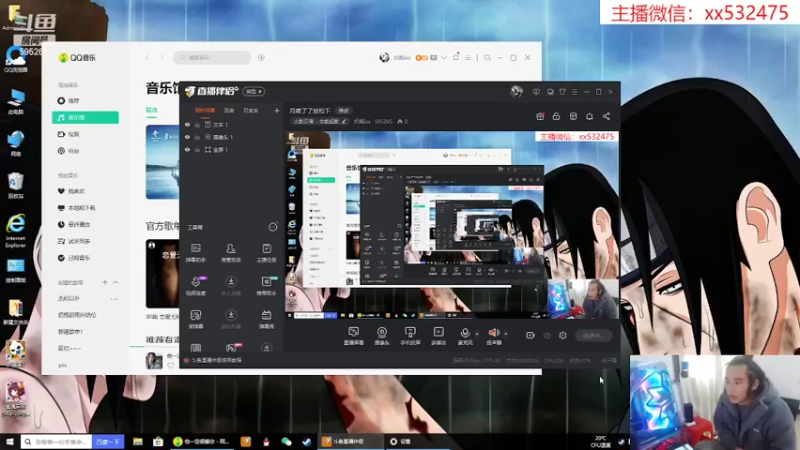Add a mobile screen-cast source
Screen dimensions: 800x450
410,336
